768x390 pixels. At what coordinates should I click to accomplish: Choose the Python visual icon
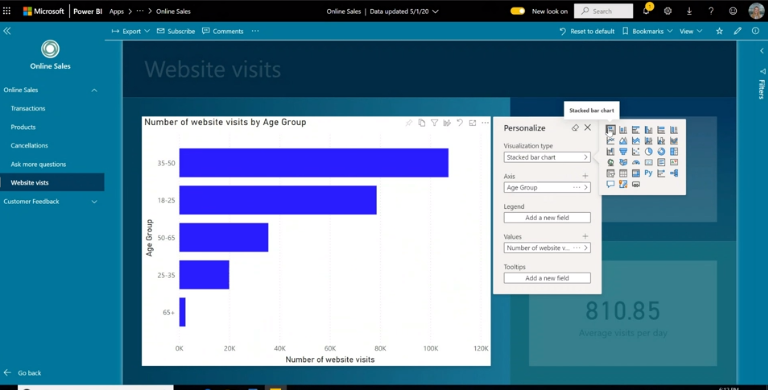(648, 173)
